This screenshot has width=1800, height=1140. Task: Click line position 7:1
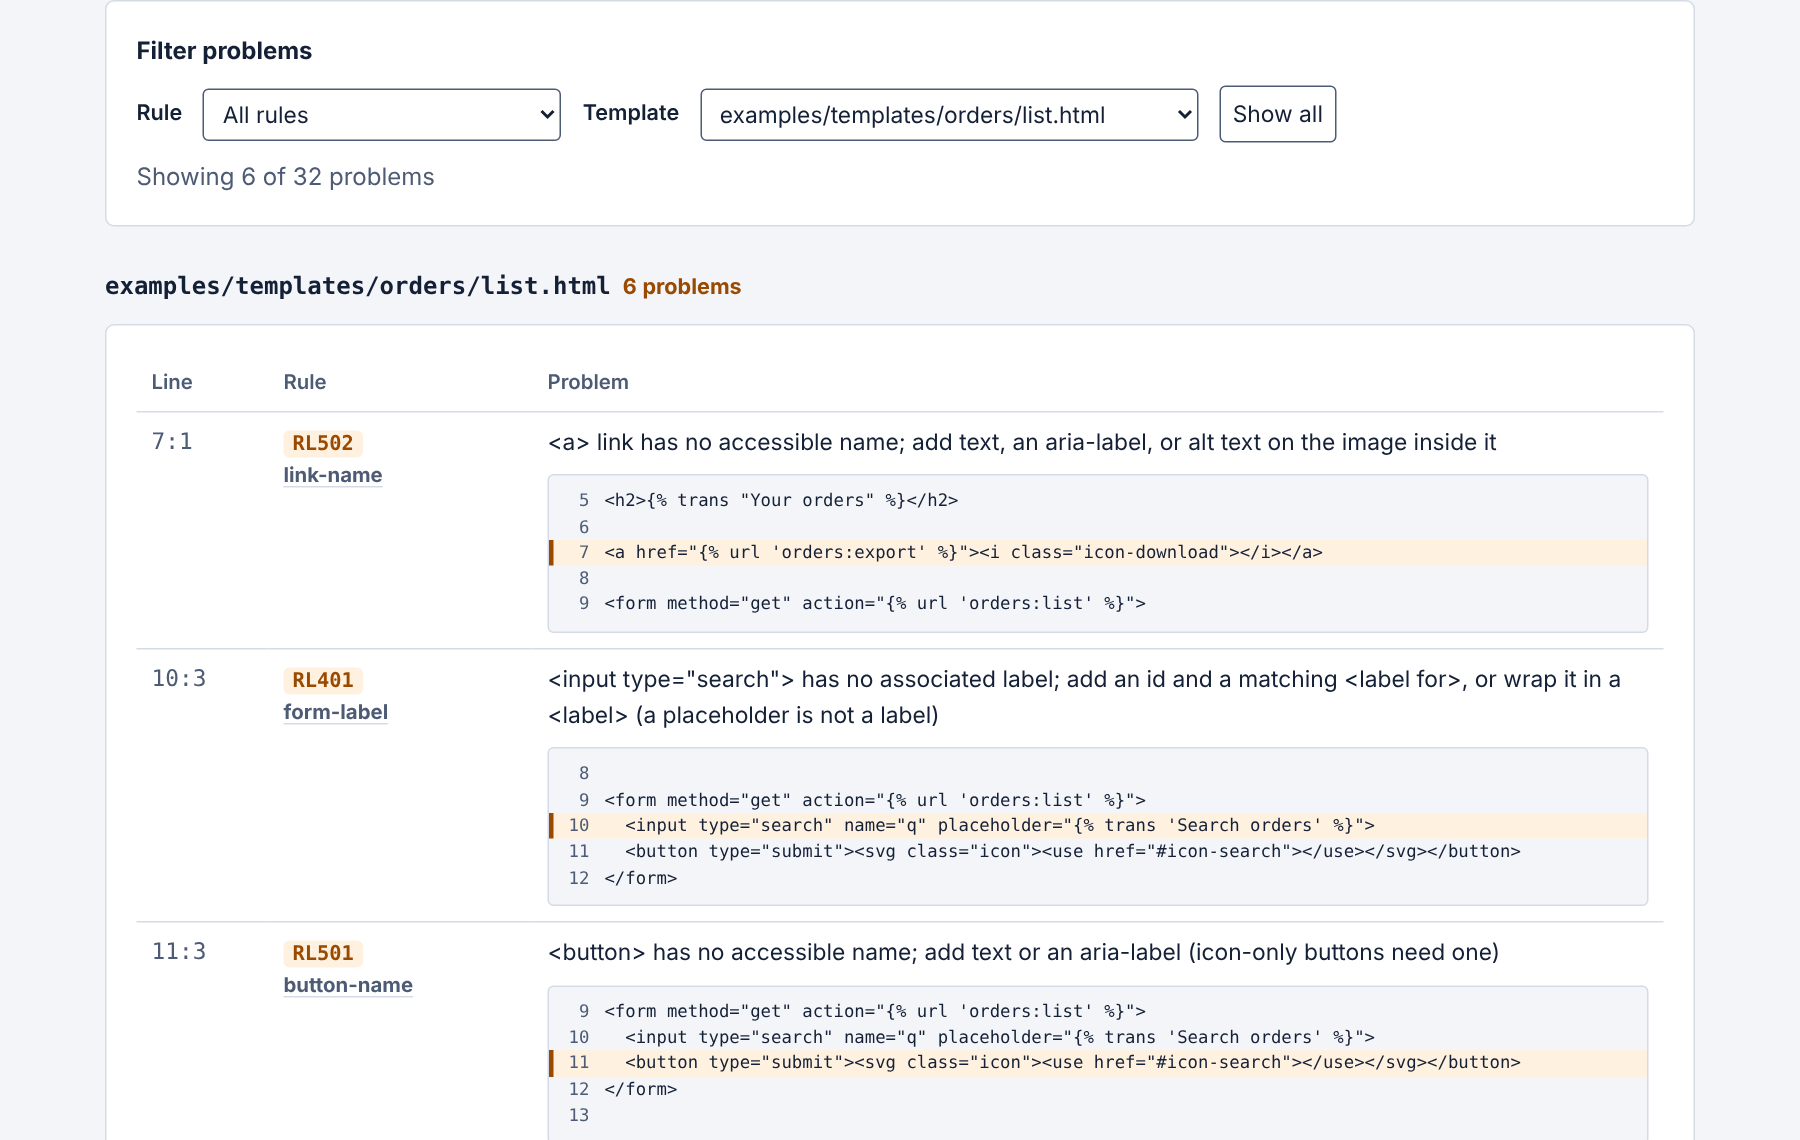click(x=172, y=442)
